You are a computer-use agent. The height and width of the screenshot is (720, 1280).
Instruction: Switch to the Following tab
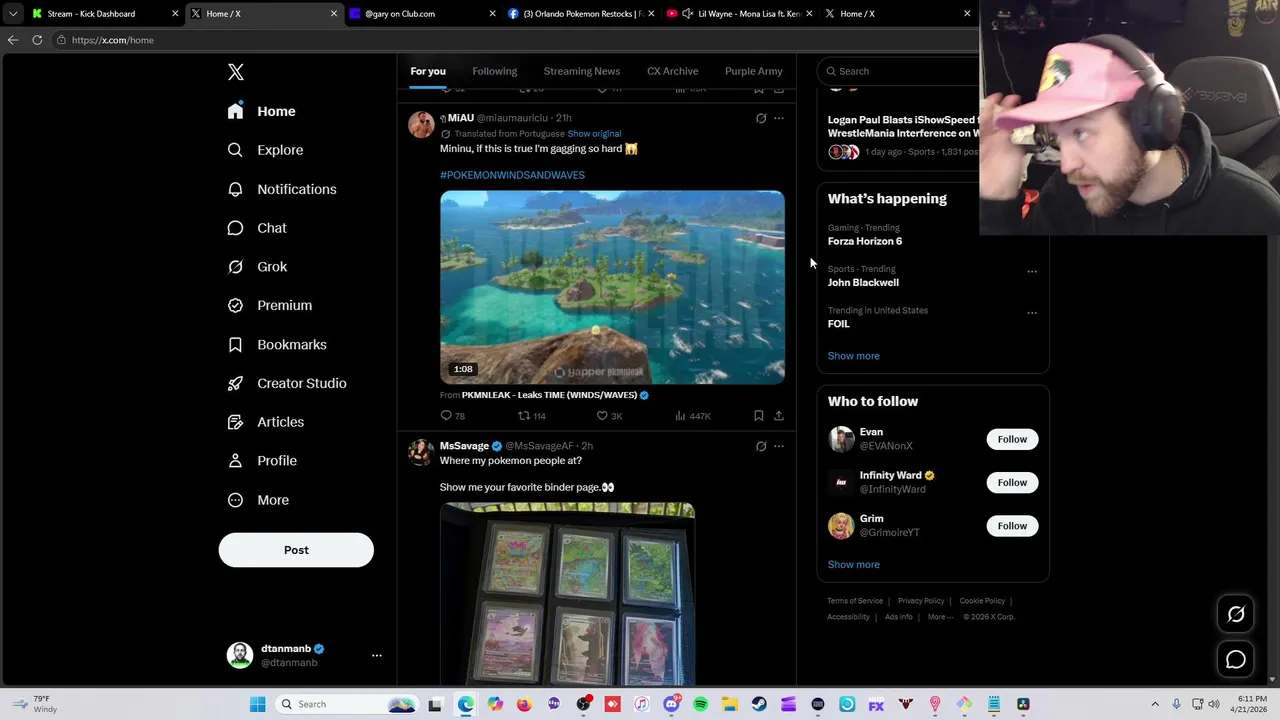coord(494,71)
